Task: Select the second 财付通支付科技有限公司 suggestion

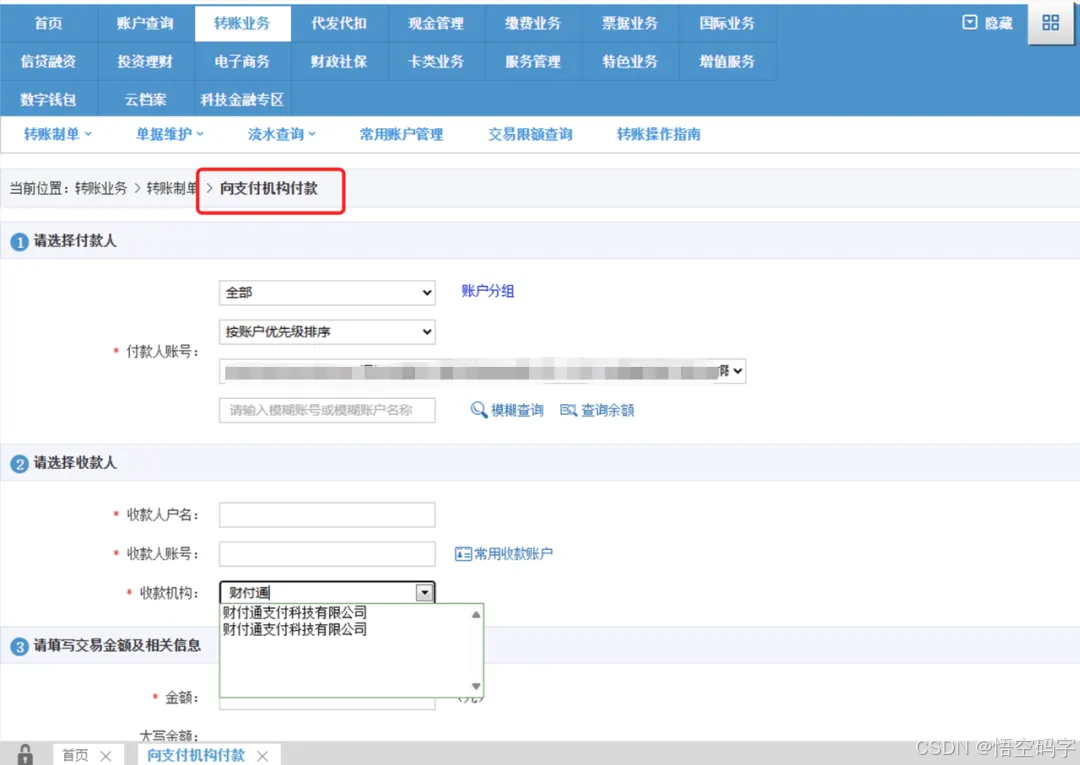Action: tap(295, 629)
